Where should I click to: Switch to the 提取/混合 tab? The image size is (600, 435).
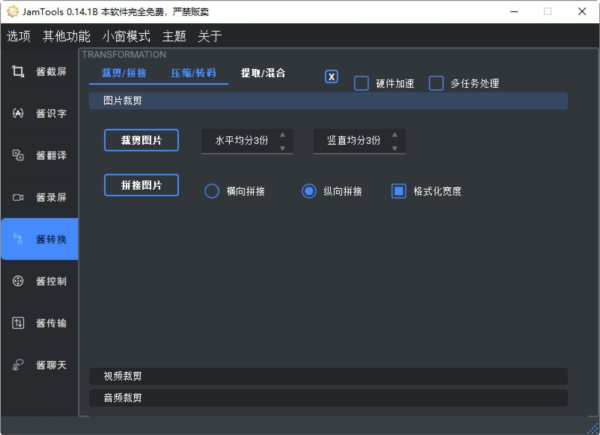263,73
